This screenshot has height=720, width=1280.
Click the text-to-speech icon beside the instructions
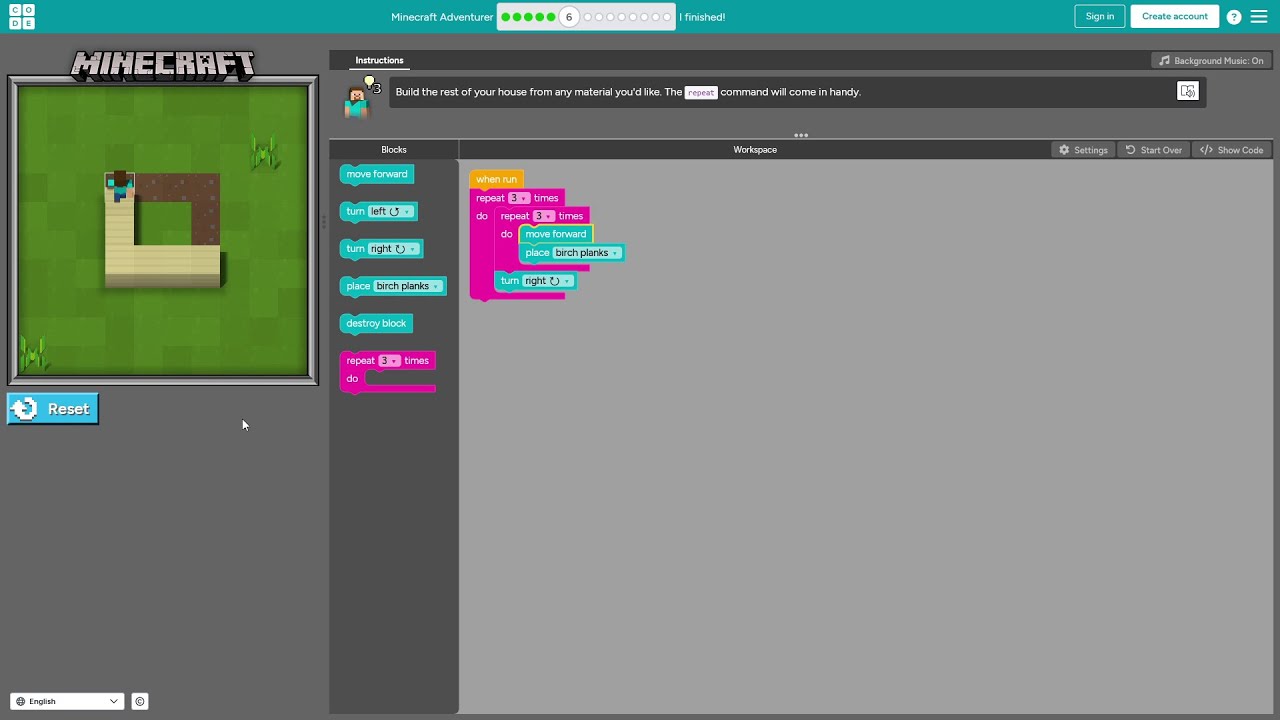point(1188,92)
